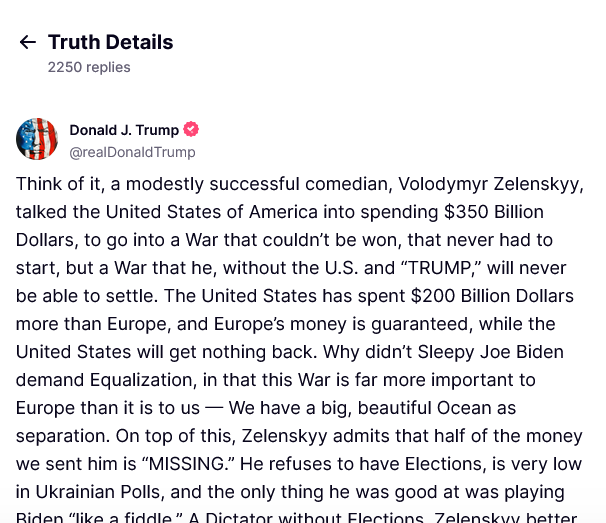Go back using the left arrow icon
The width and height of the screenshot is (606, 523).
tap(27, 42)
